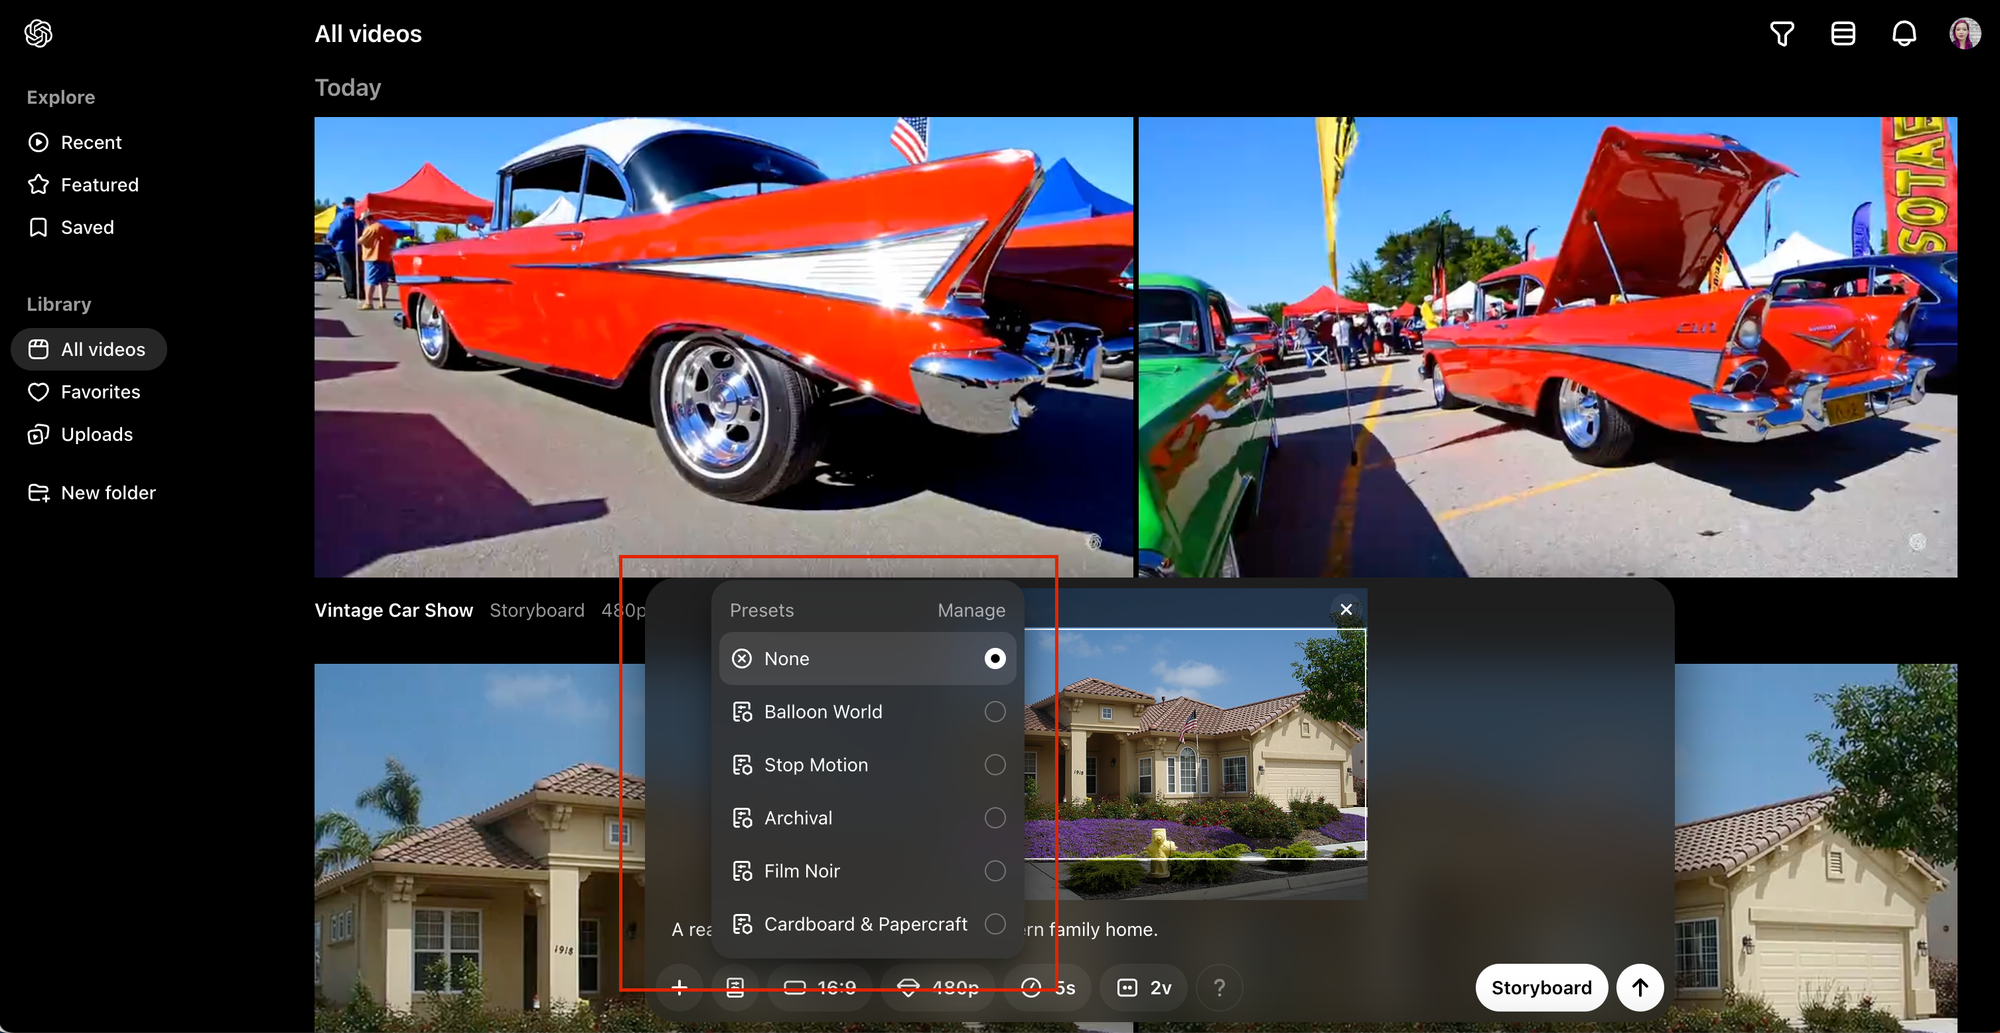Click the Storyboard label beside Vintage Car Show
Viewport: 2000px width, 1033px height.
point(537,610)
